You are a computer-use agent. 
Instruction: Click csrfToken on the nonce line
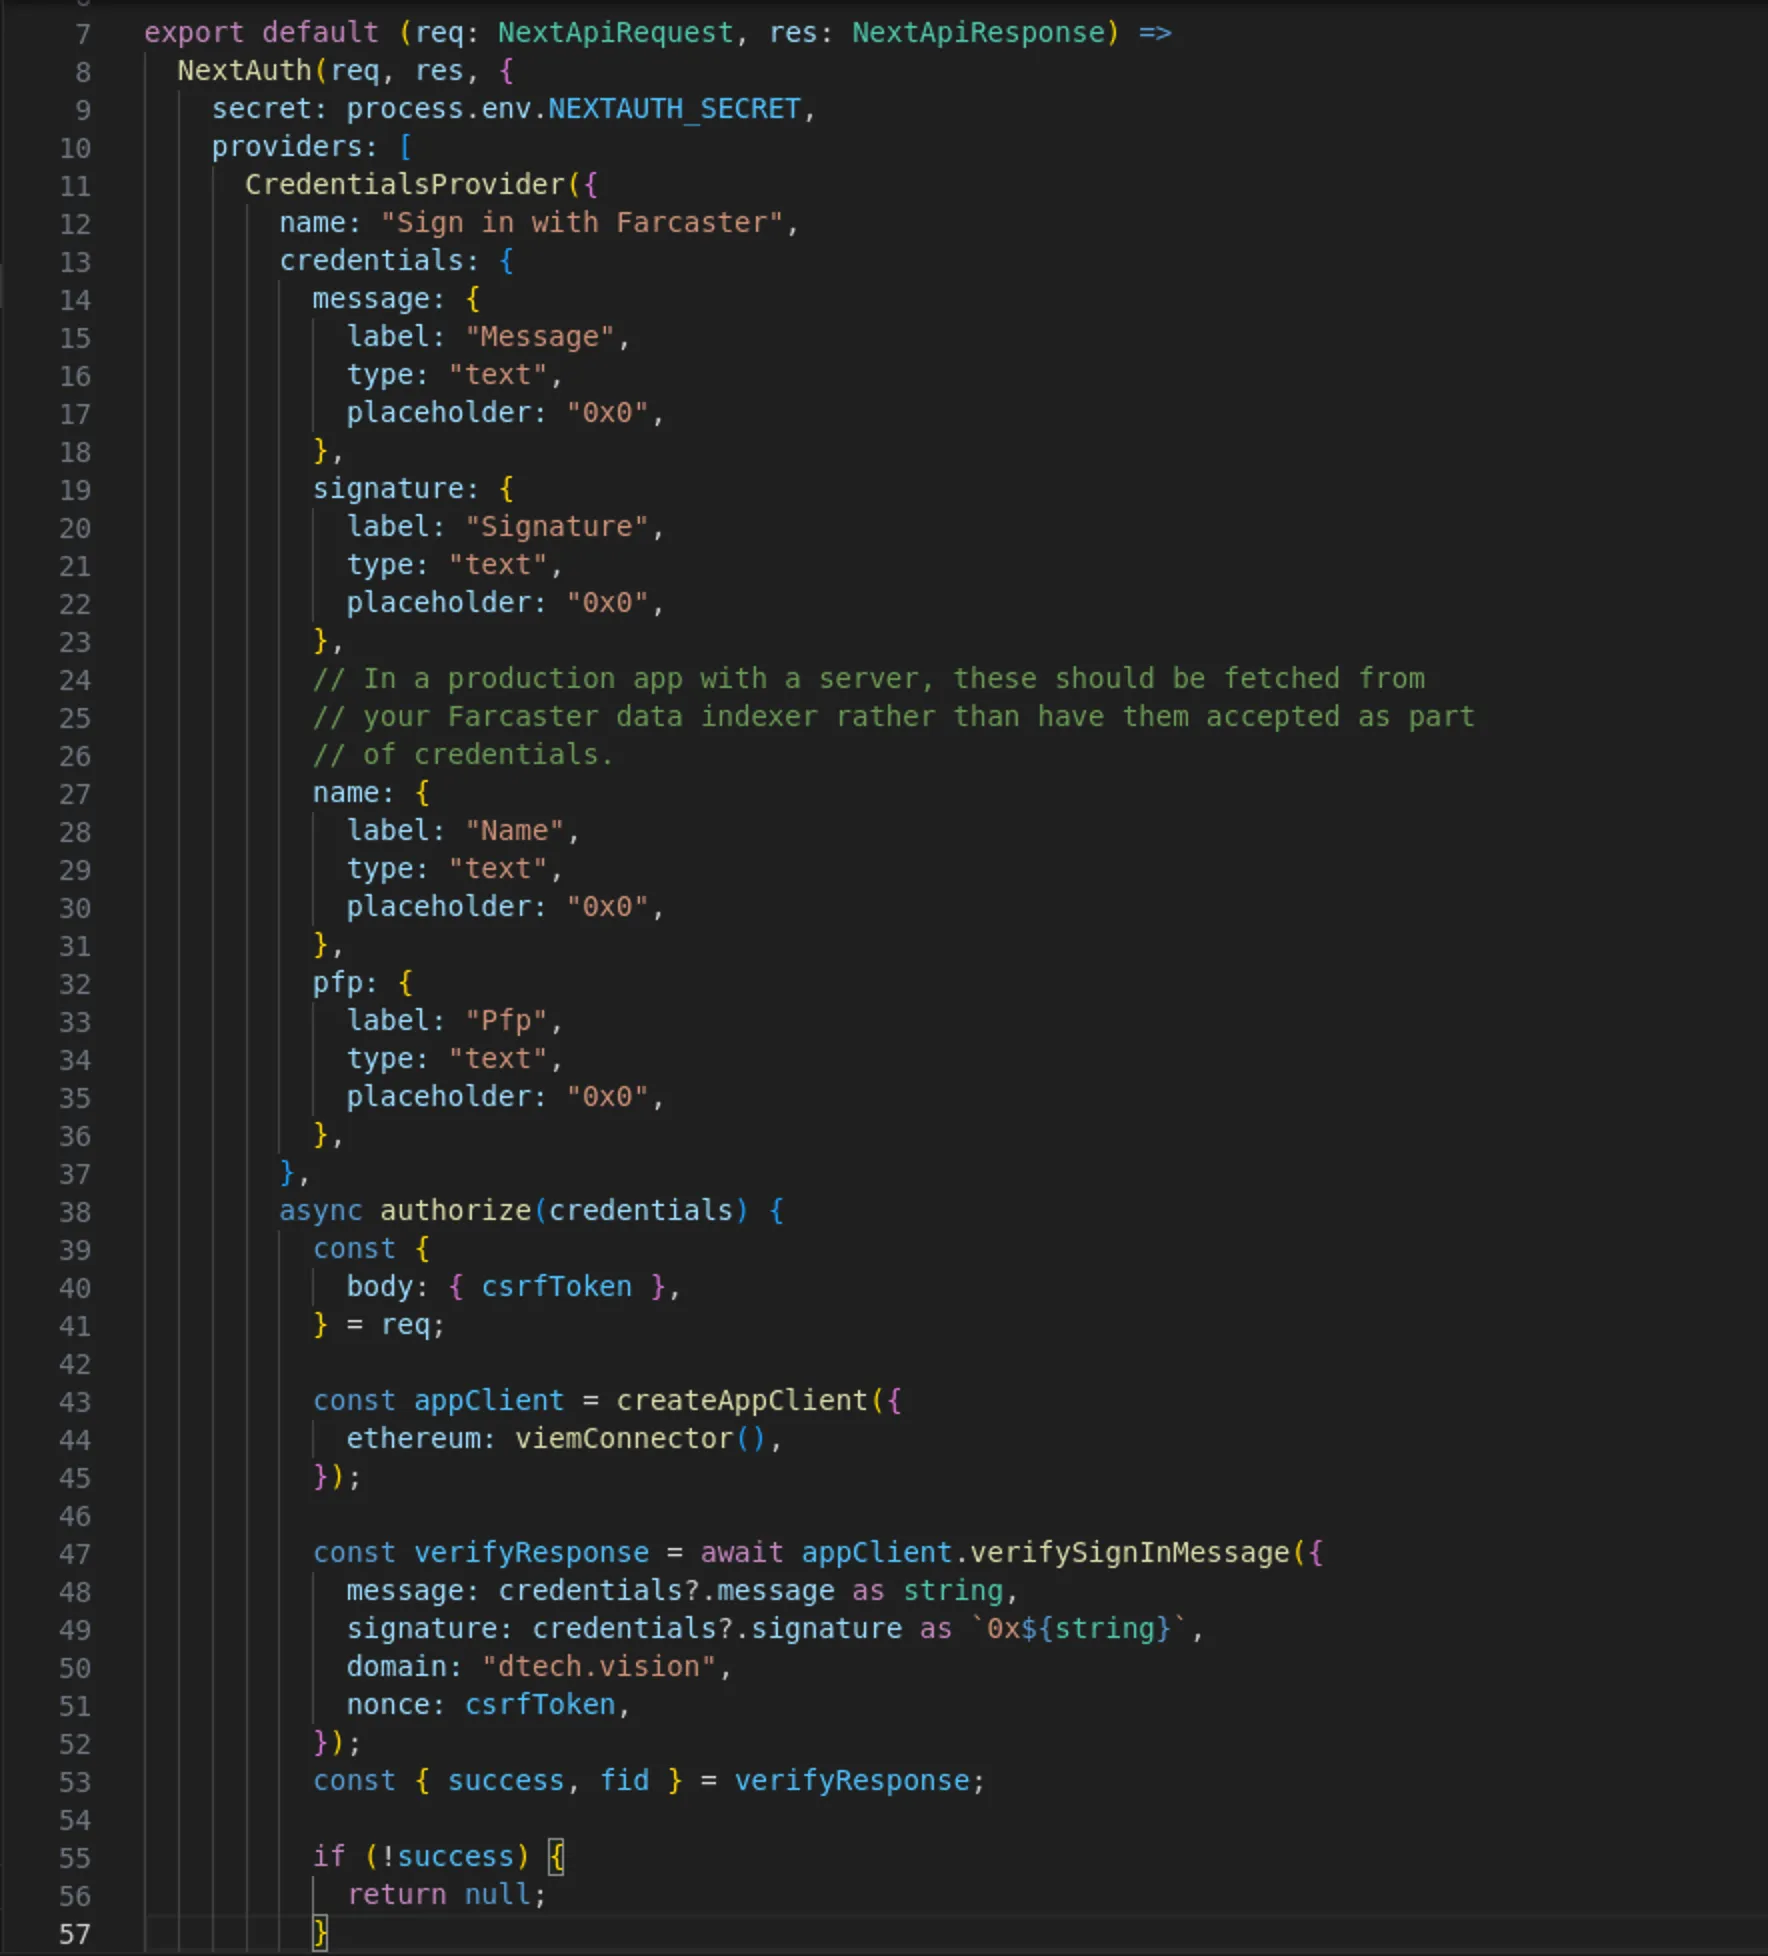point(540,1705)
